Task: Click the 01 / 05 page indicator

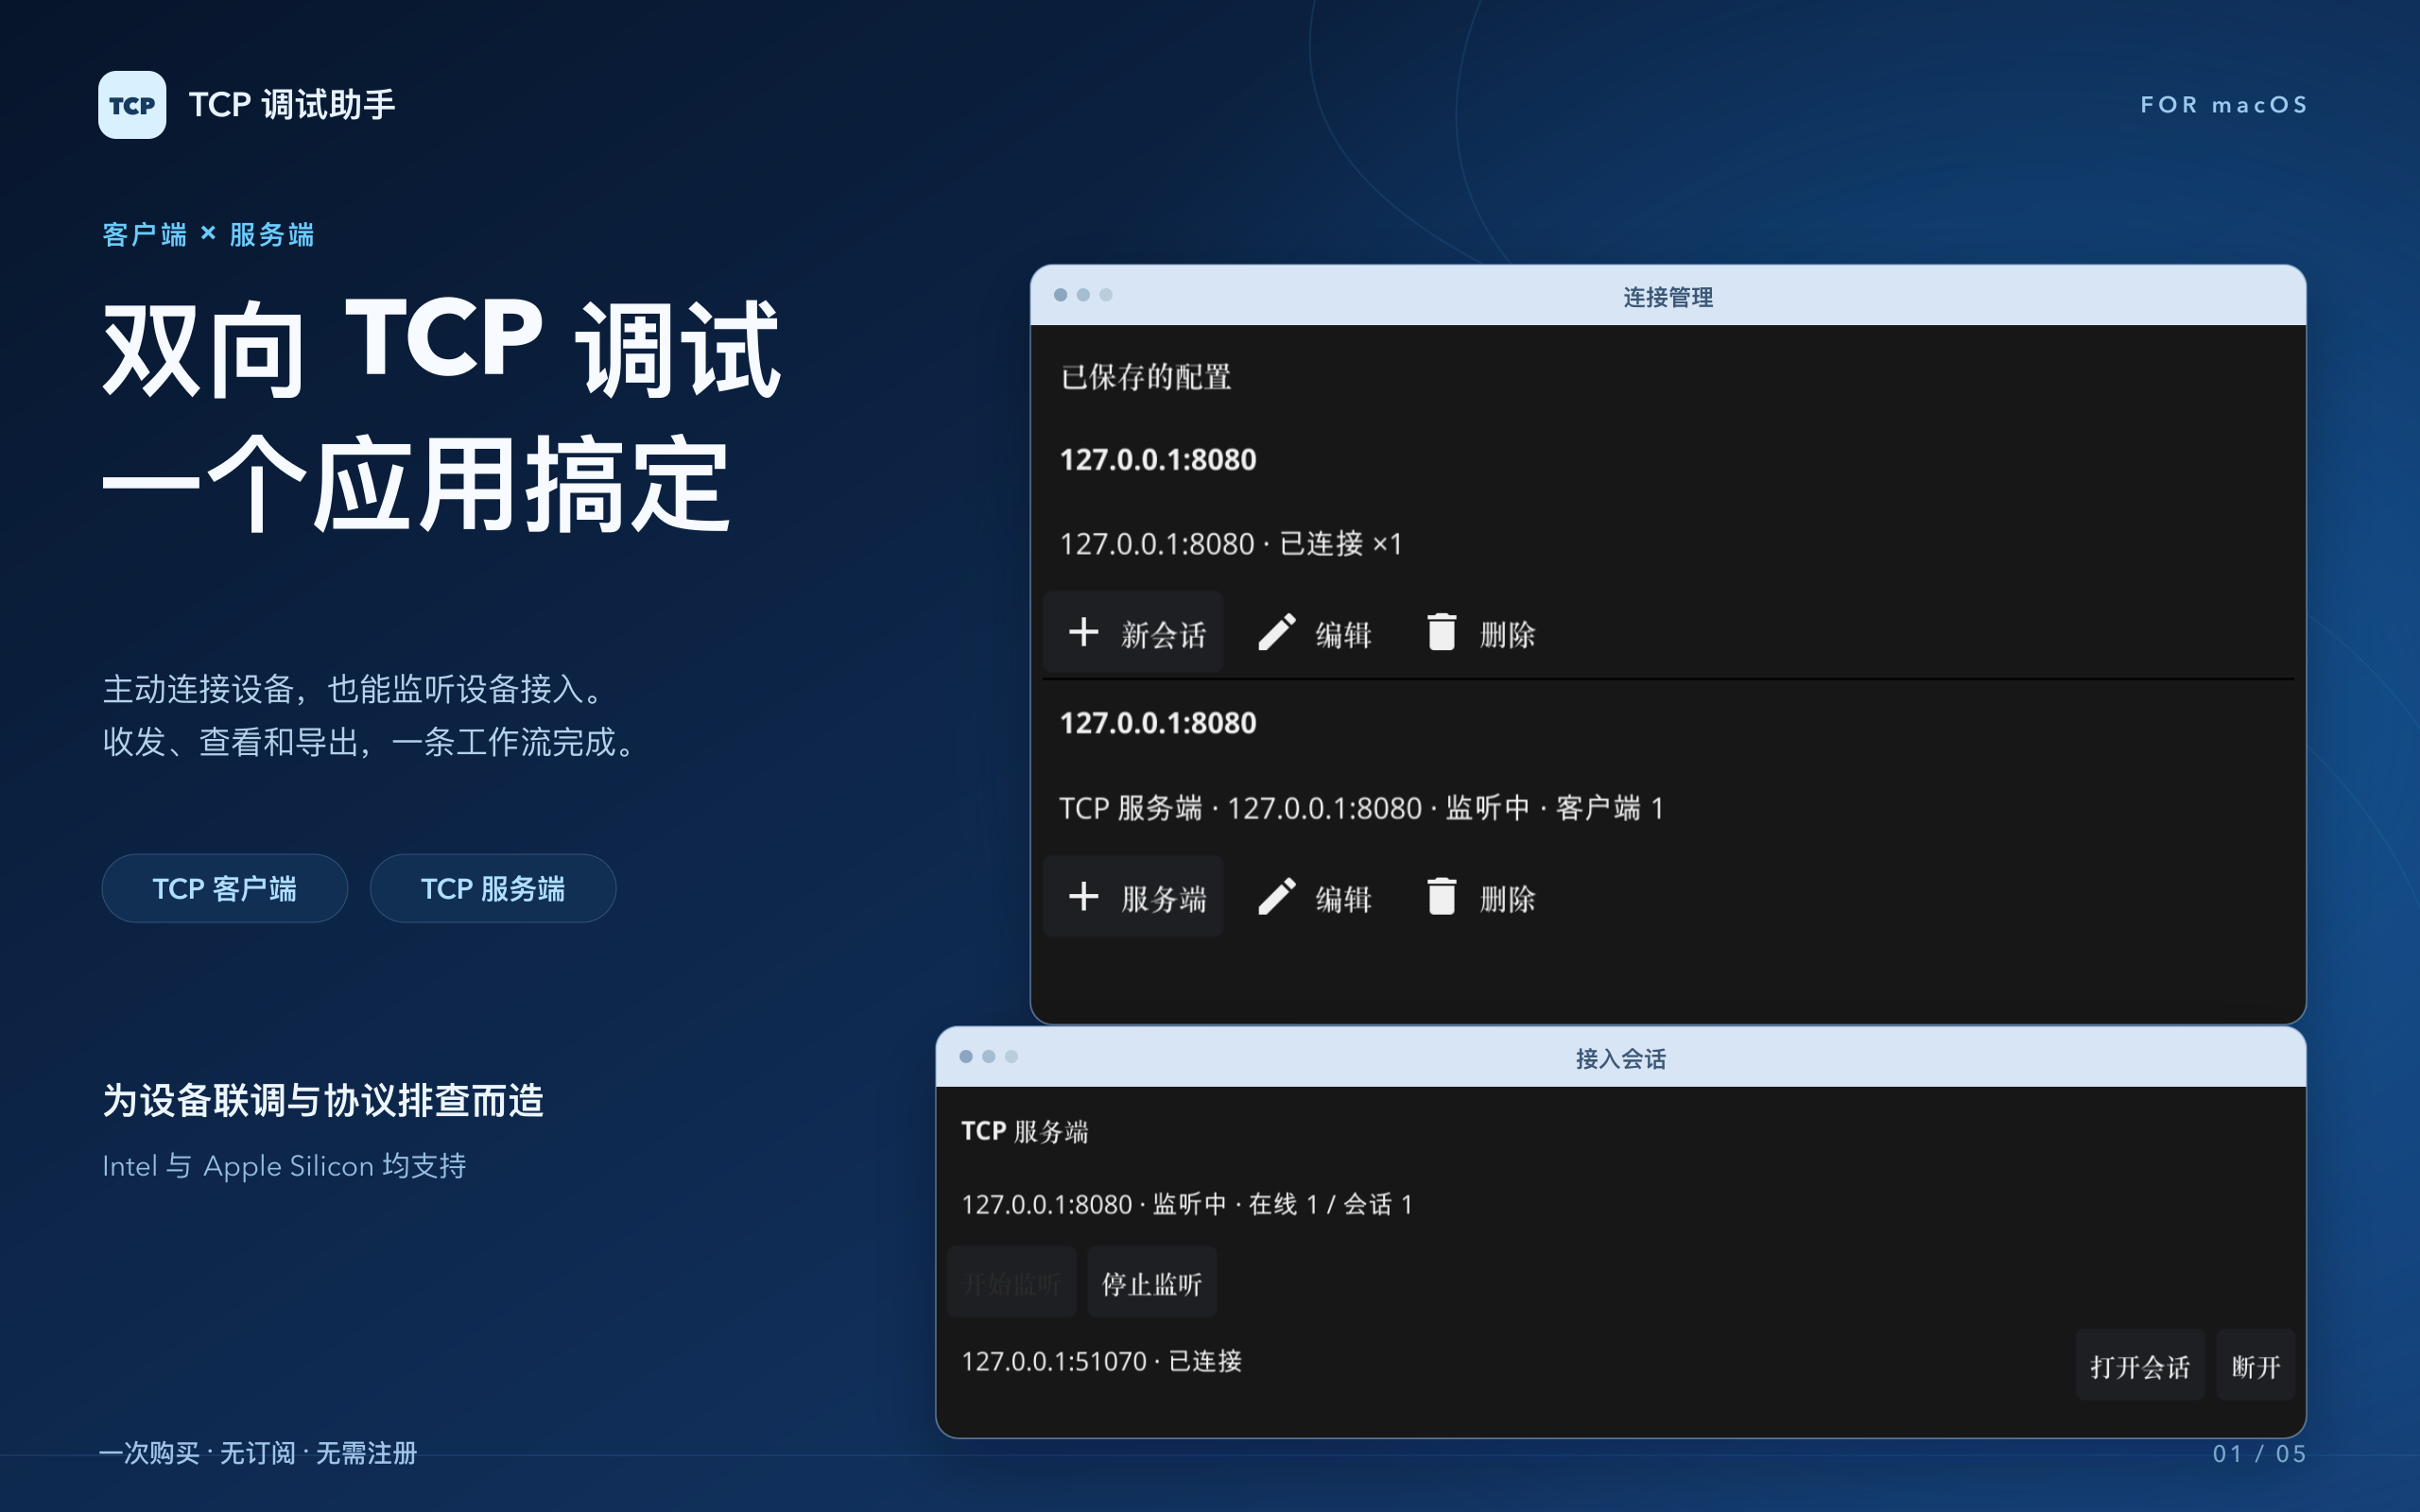Action: [2258, 1453]
